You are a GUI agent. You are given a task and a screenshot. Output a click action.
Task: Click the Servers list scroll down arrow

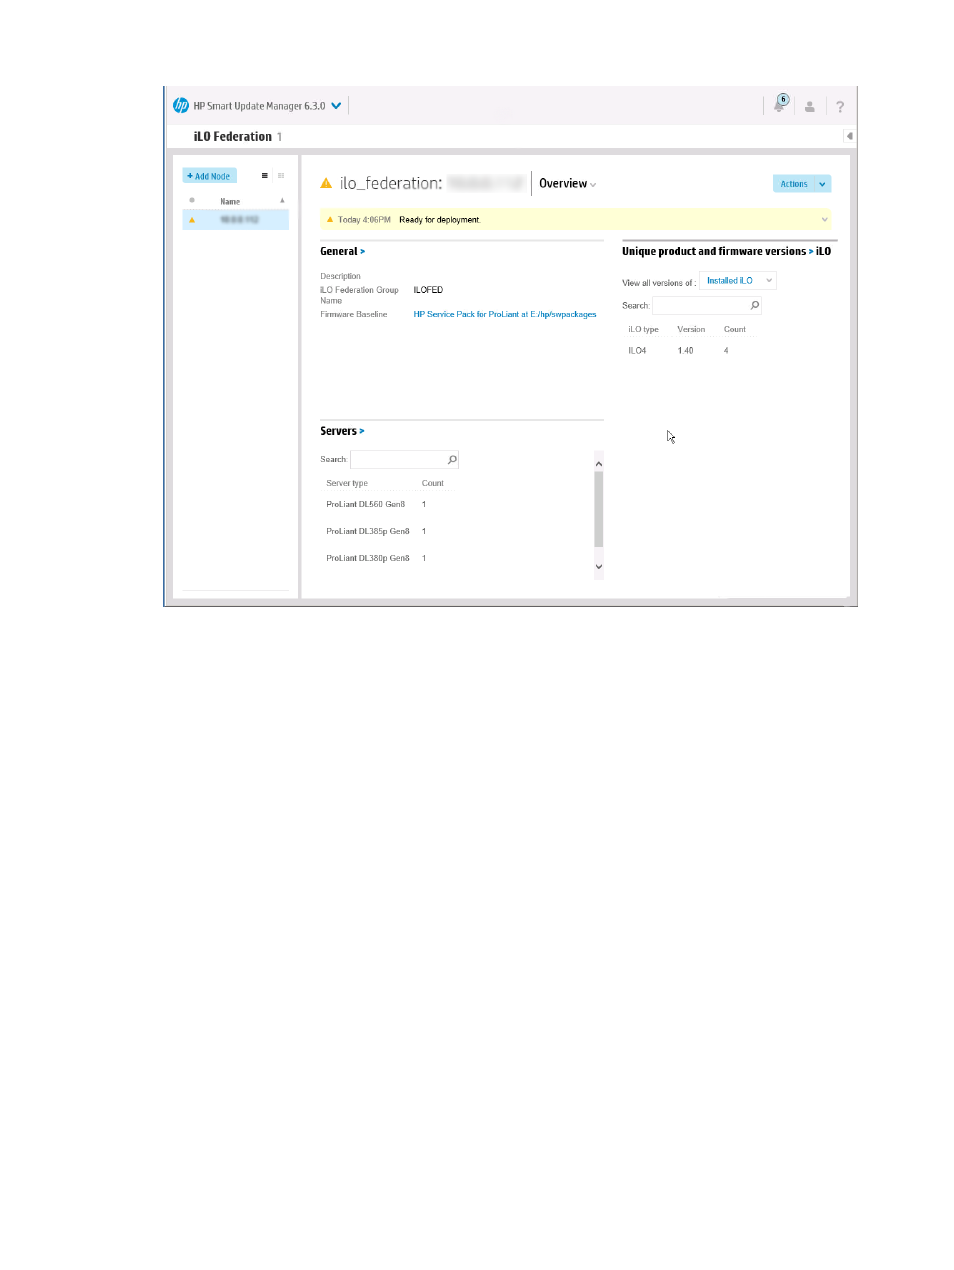pos(599,567)
